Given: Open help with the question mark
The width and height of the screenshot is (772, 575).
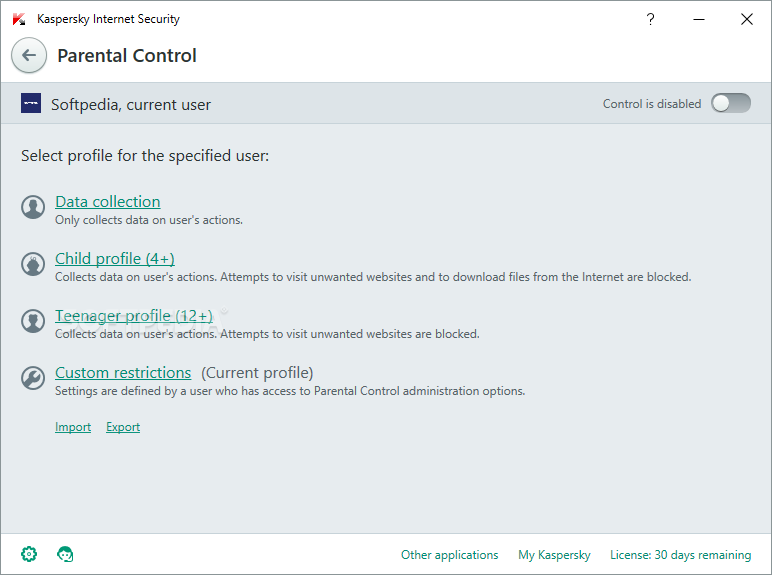Looking at the screenshot, I should 650,19.
